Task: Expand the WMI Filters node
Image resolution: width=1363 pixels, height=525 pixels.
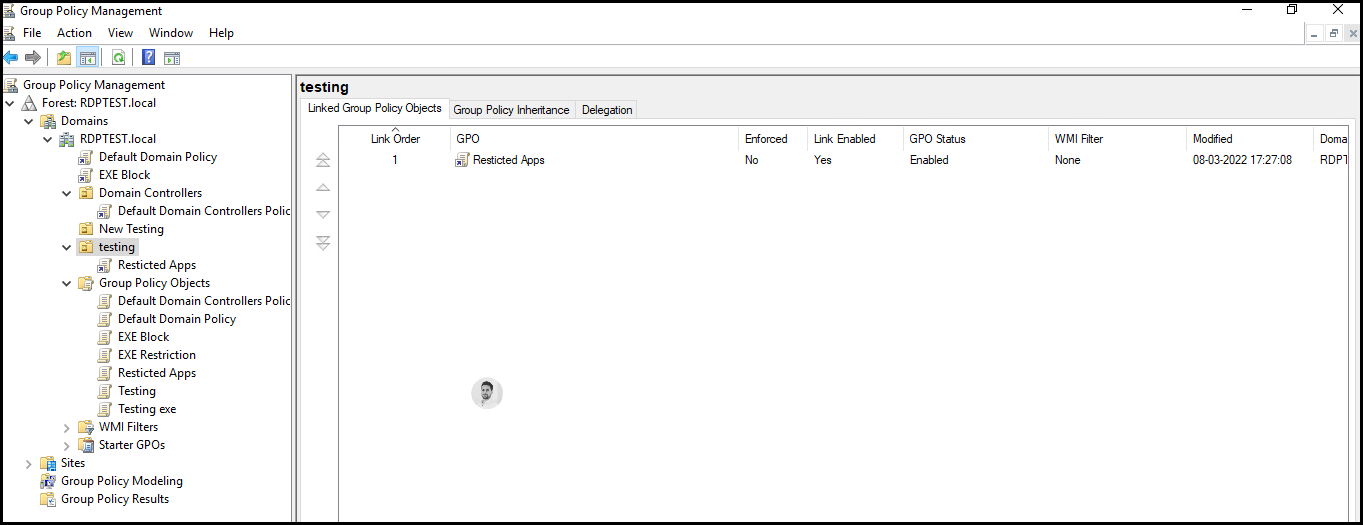Action: [x=67, y=427]
